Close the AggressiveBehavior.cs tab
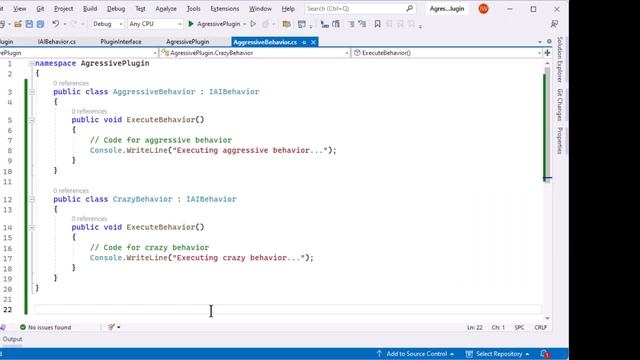The width and height of the screenshot is (640, 360). 313,42
